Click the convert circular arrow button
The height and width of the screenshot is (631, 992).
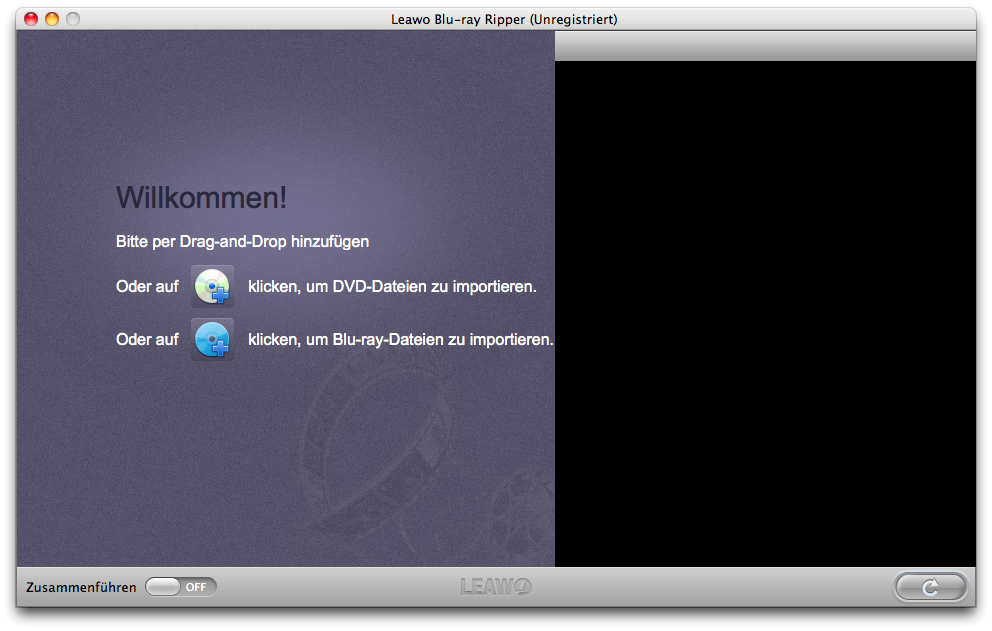tap(930, 587)
